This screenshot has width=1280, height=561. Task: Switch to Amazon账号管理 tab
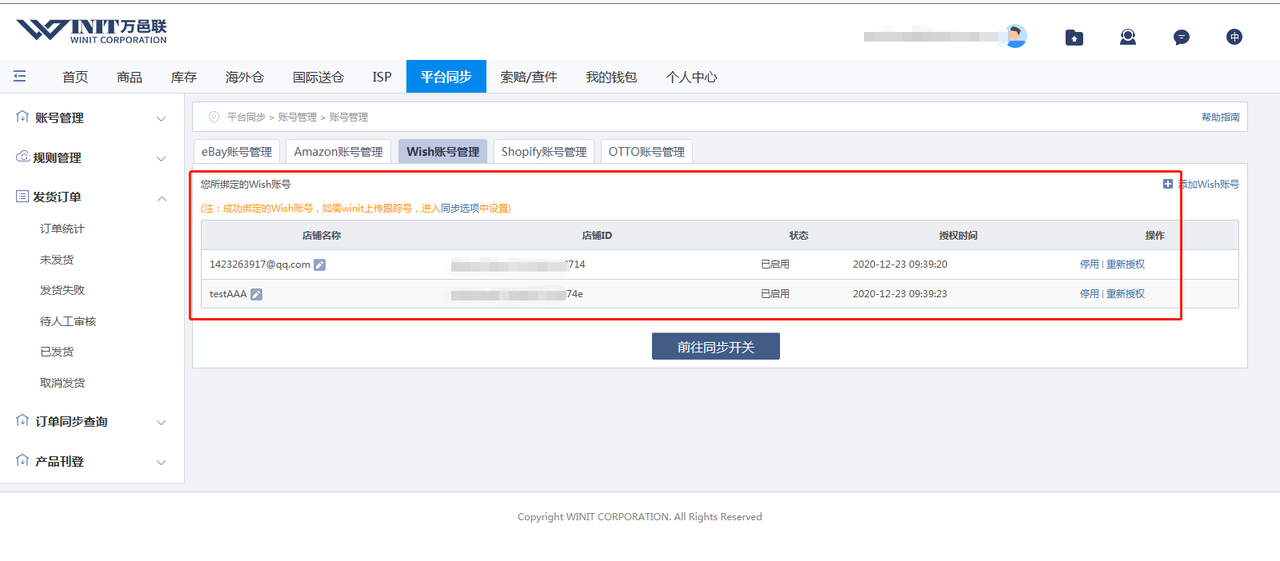point(338,152)
